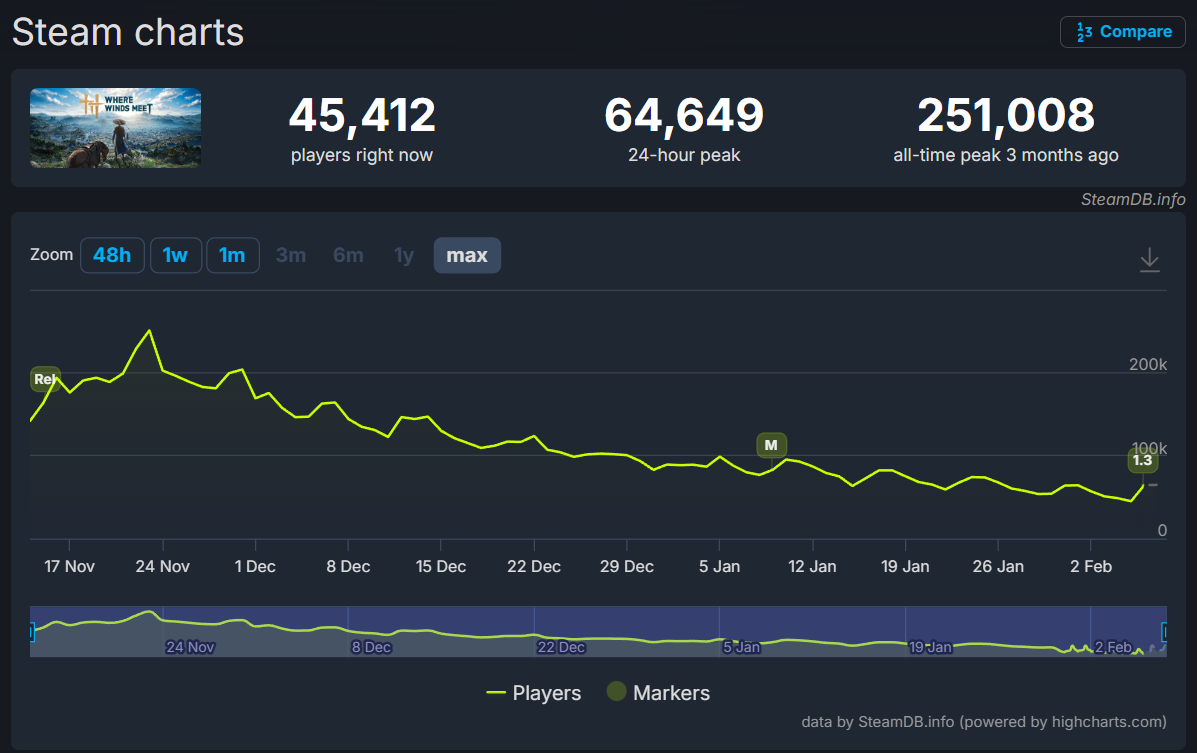This screenshot has height=753, width=1197.
Task: Click the Rel release marker on chart
Action: [45, 379]
